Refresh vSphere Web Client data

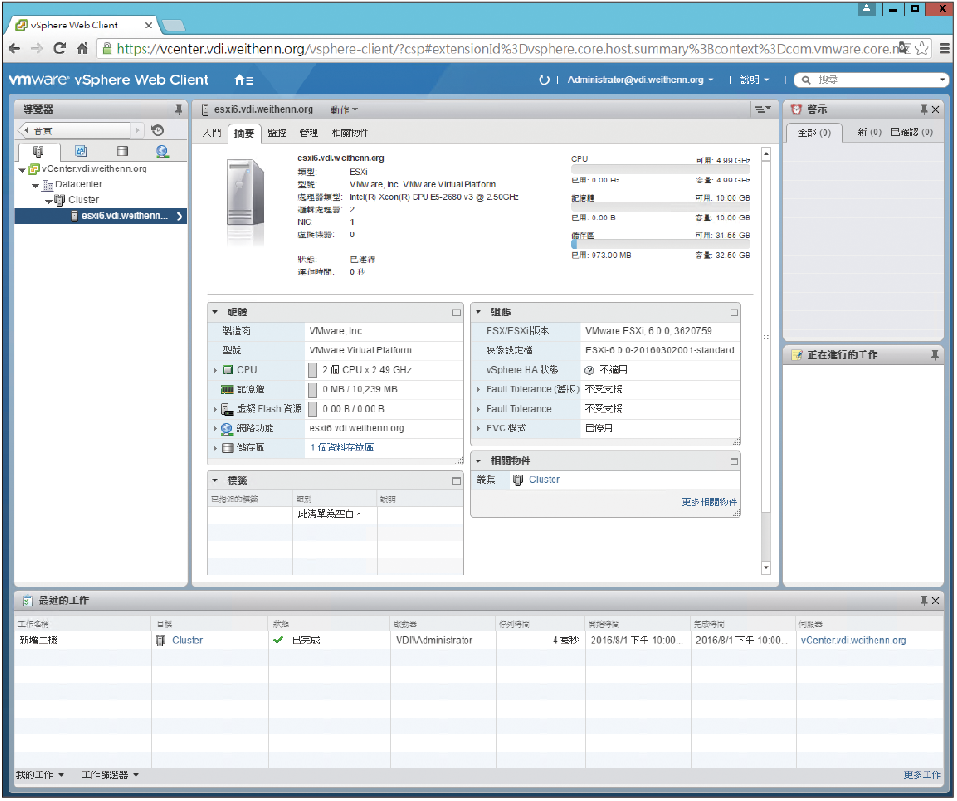click(x=544, y=80)
